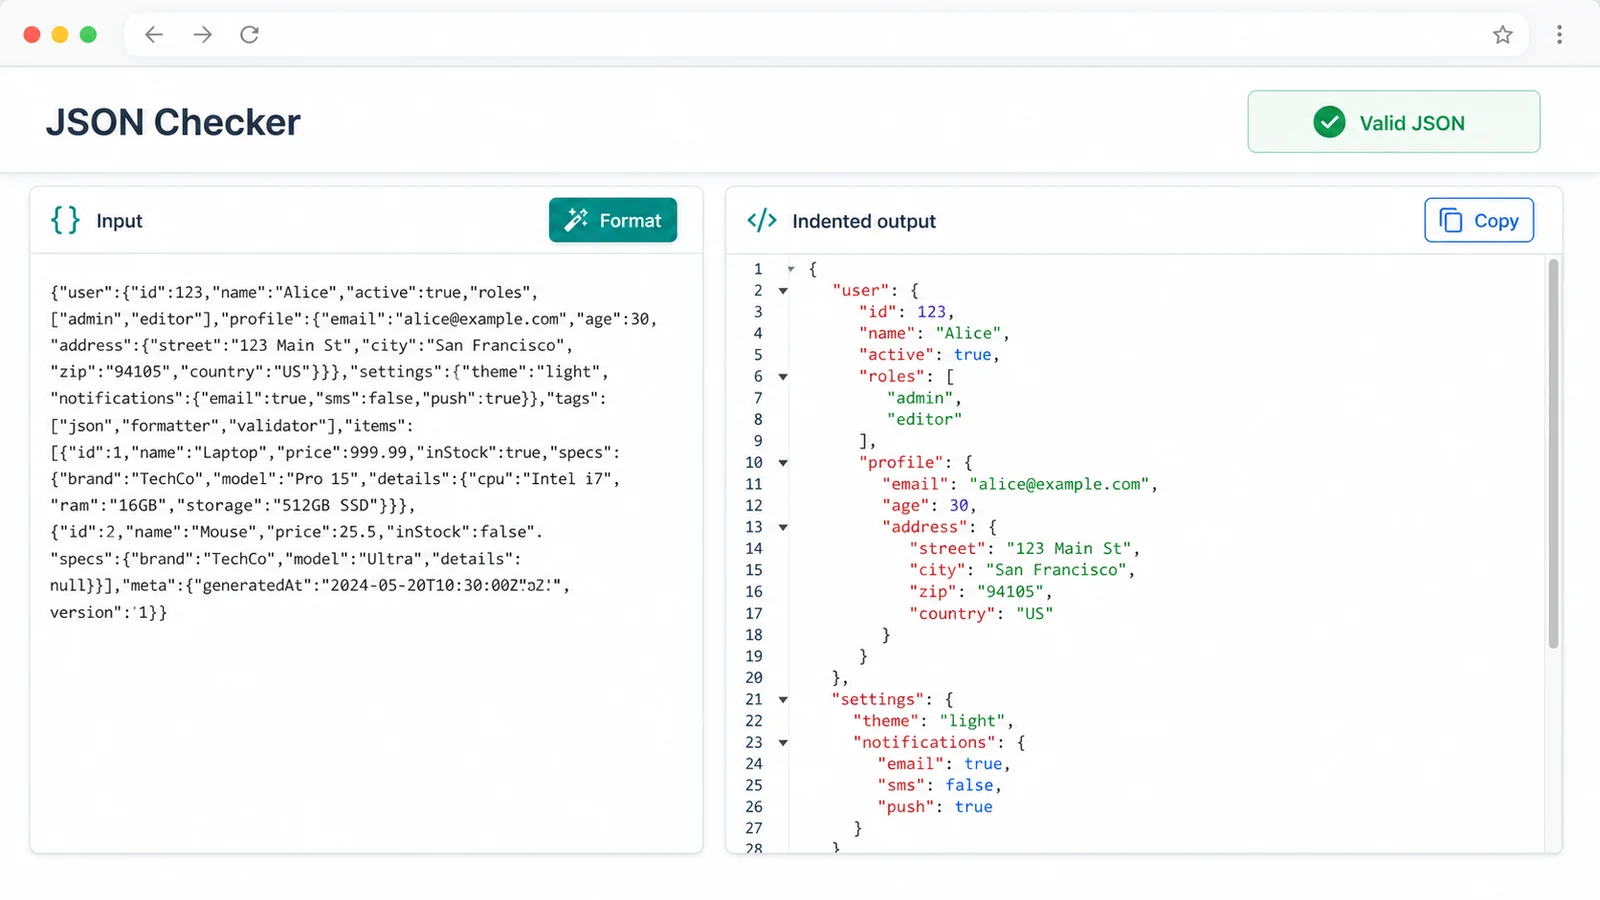Collapse the root object at line 1
The height and width of the screenshot is (900, 1600).
coord(790,269)
